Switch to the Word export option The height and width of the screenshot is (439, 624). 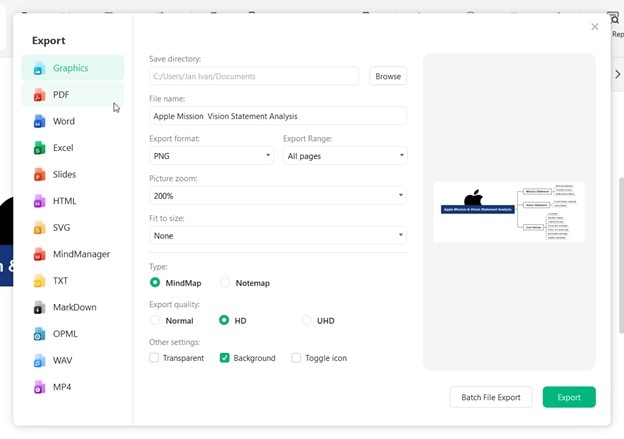pos(72,121)
